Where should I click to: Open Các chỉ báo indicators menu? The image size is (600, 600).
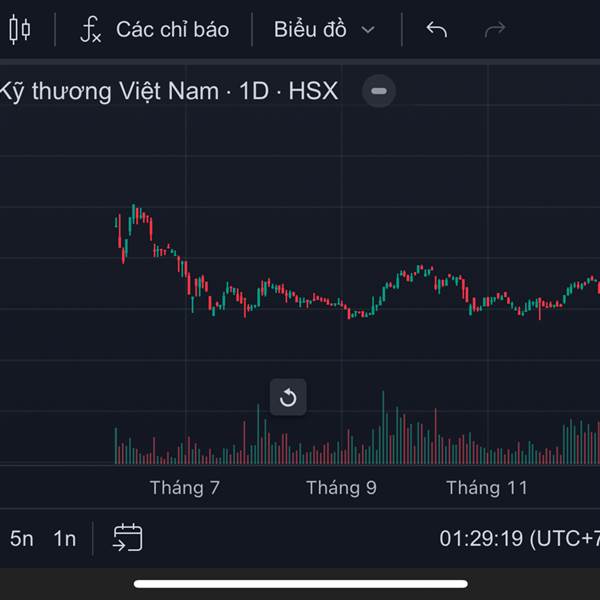click(x=173, y=29)
